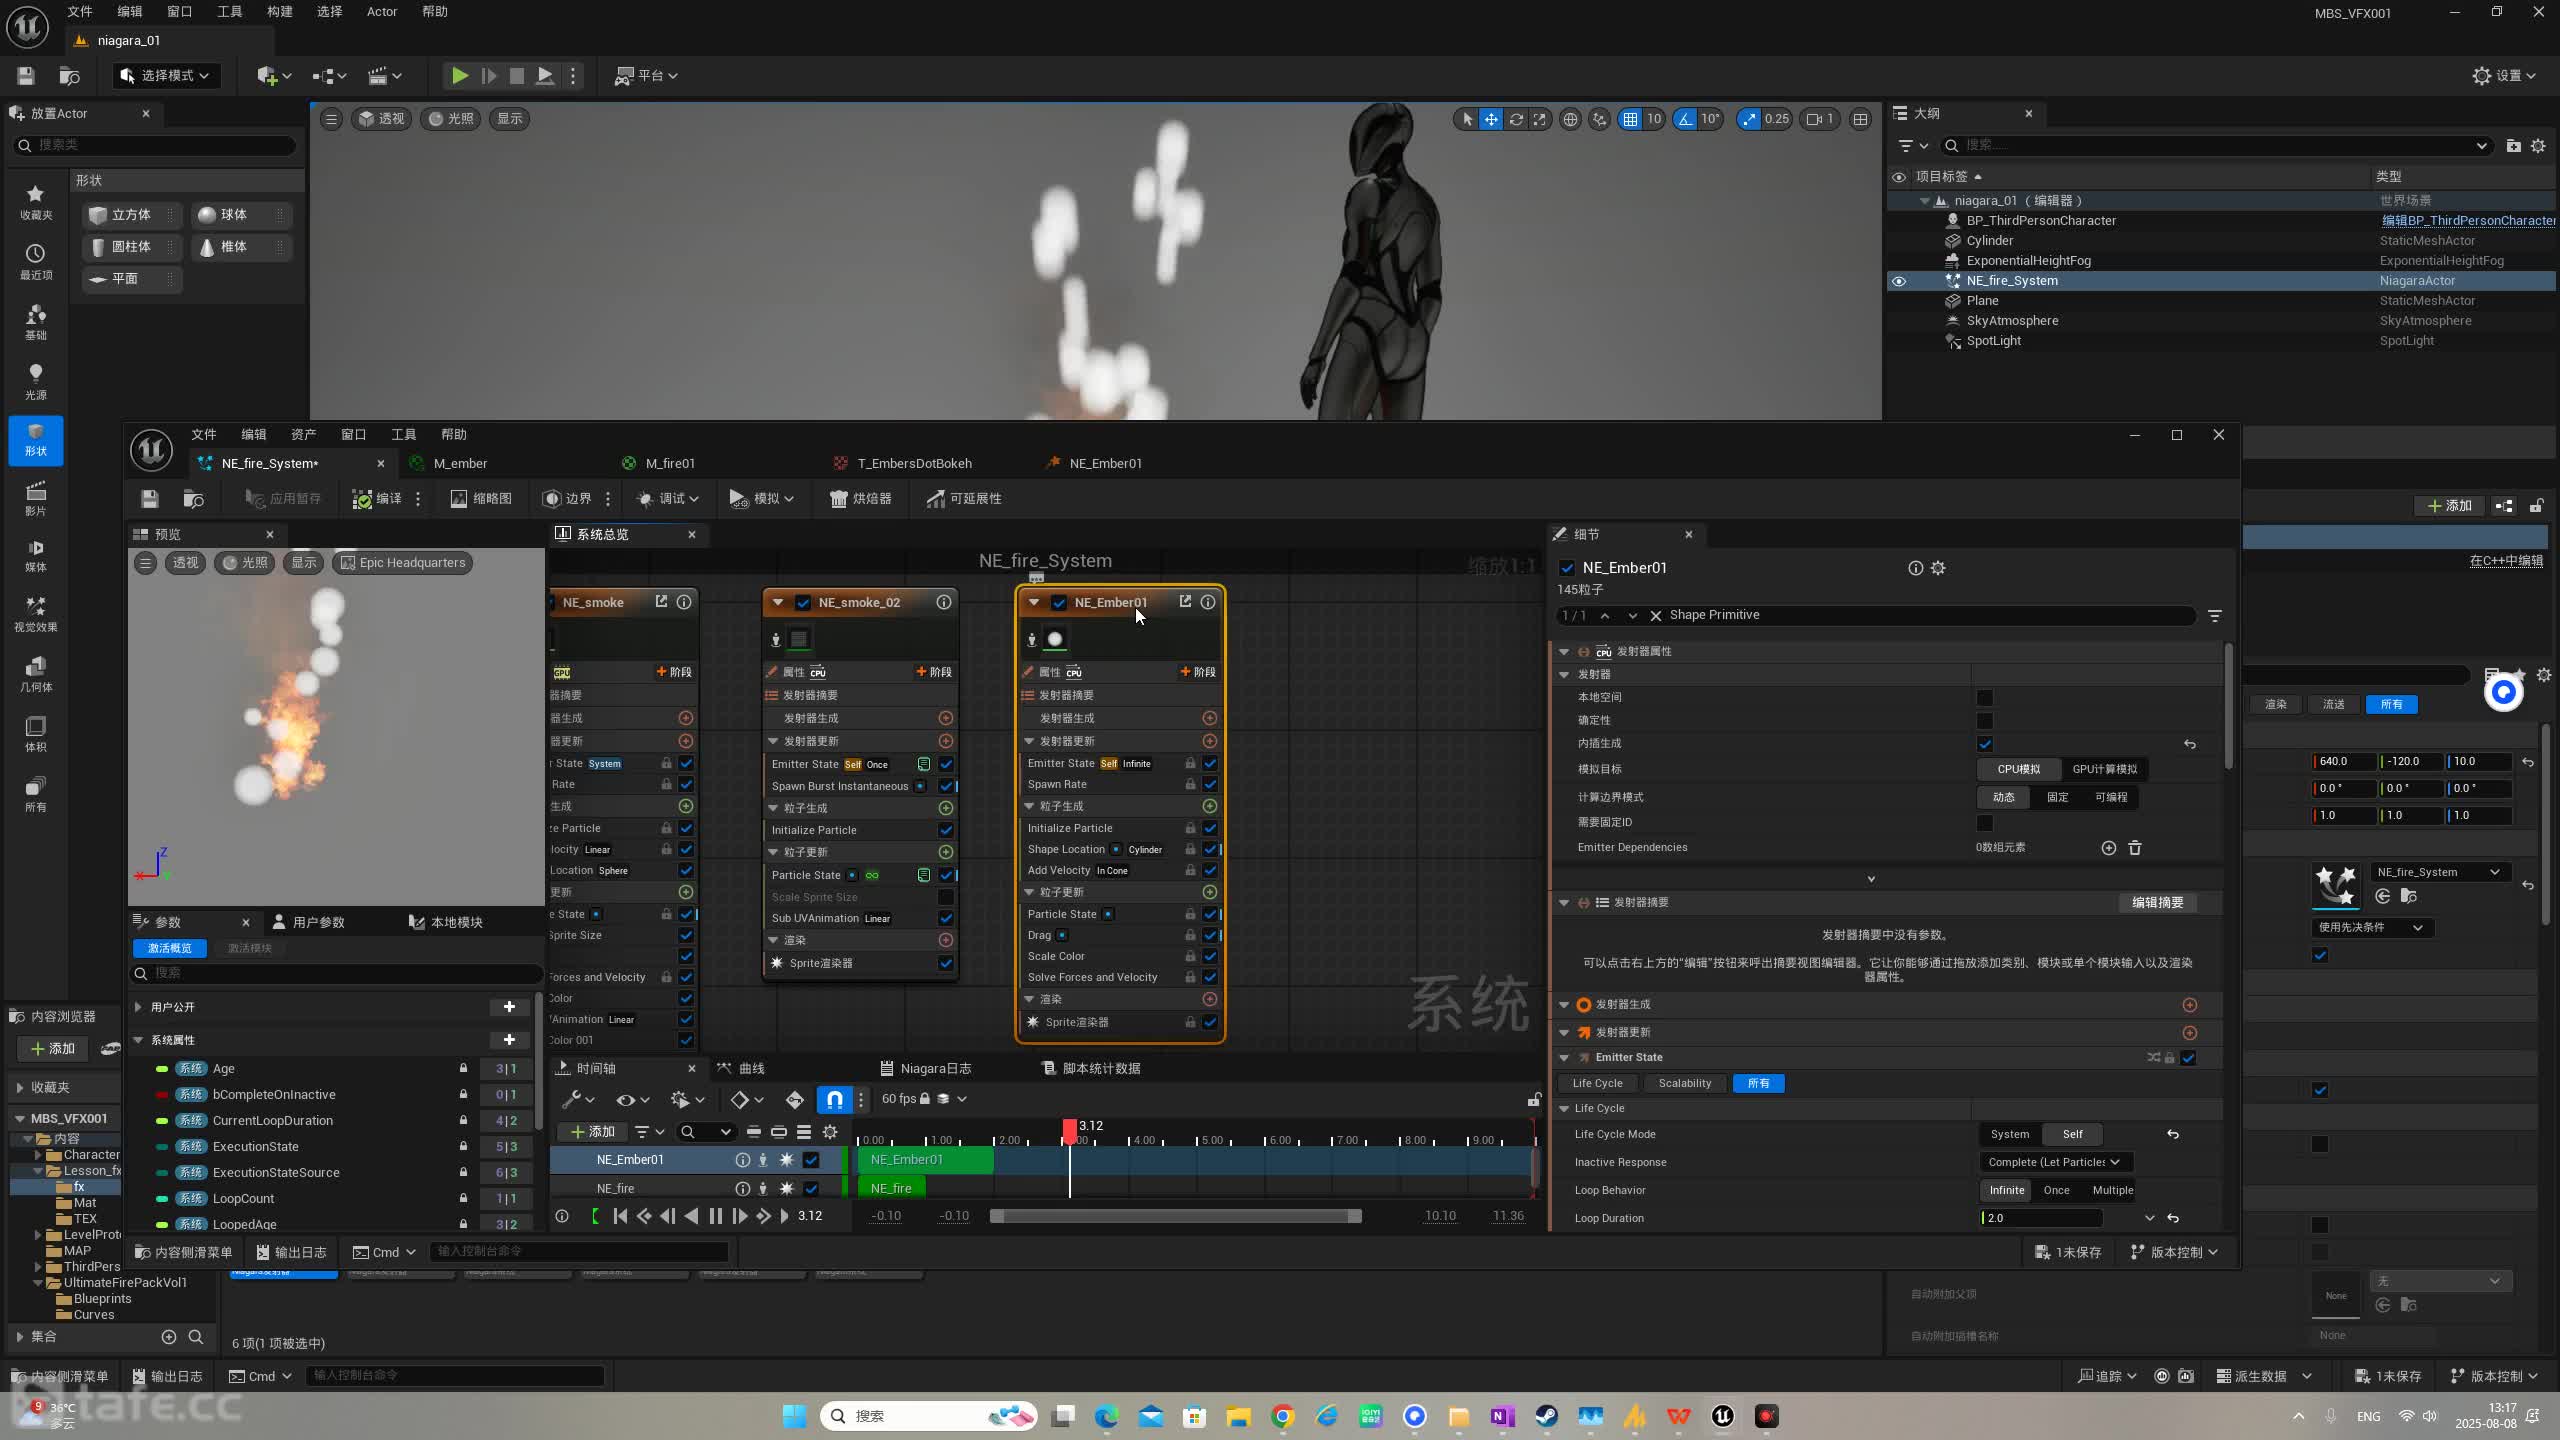Toggle world/local coordinate globe icon
Screen dimensions: 2560x1440
(1571, 119)
